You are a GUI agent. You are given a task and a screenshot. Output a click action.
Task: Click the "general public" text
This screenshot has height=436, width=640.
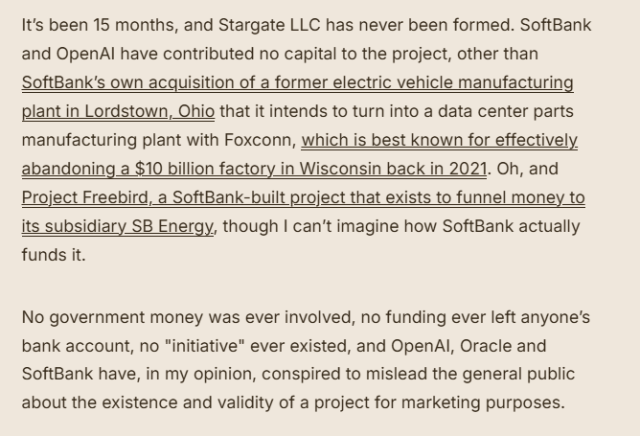click(522, 375)
